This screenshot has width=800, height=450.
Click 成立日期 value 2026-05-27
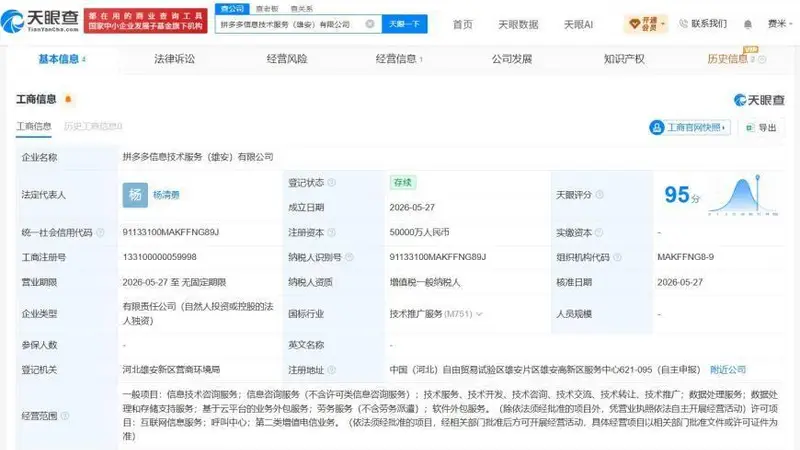coord(412,207)
